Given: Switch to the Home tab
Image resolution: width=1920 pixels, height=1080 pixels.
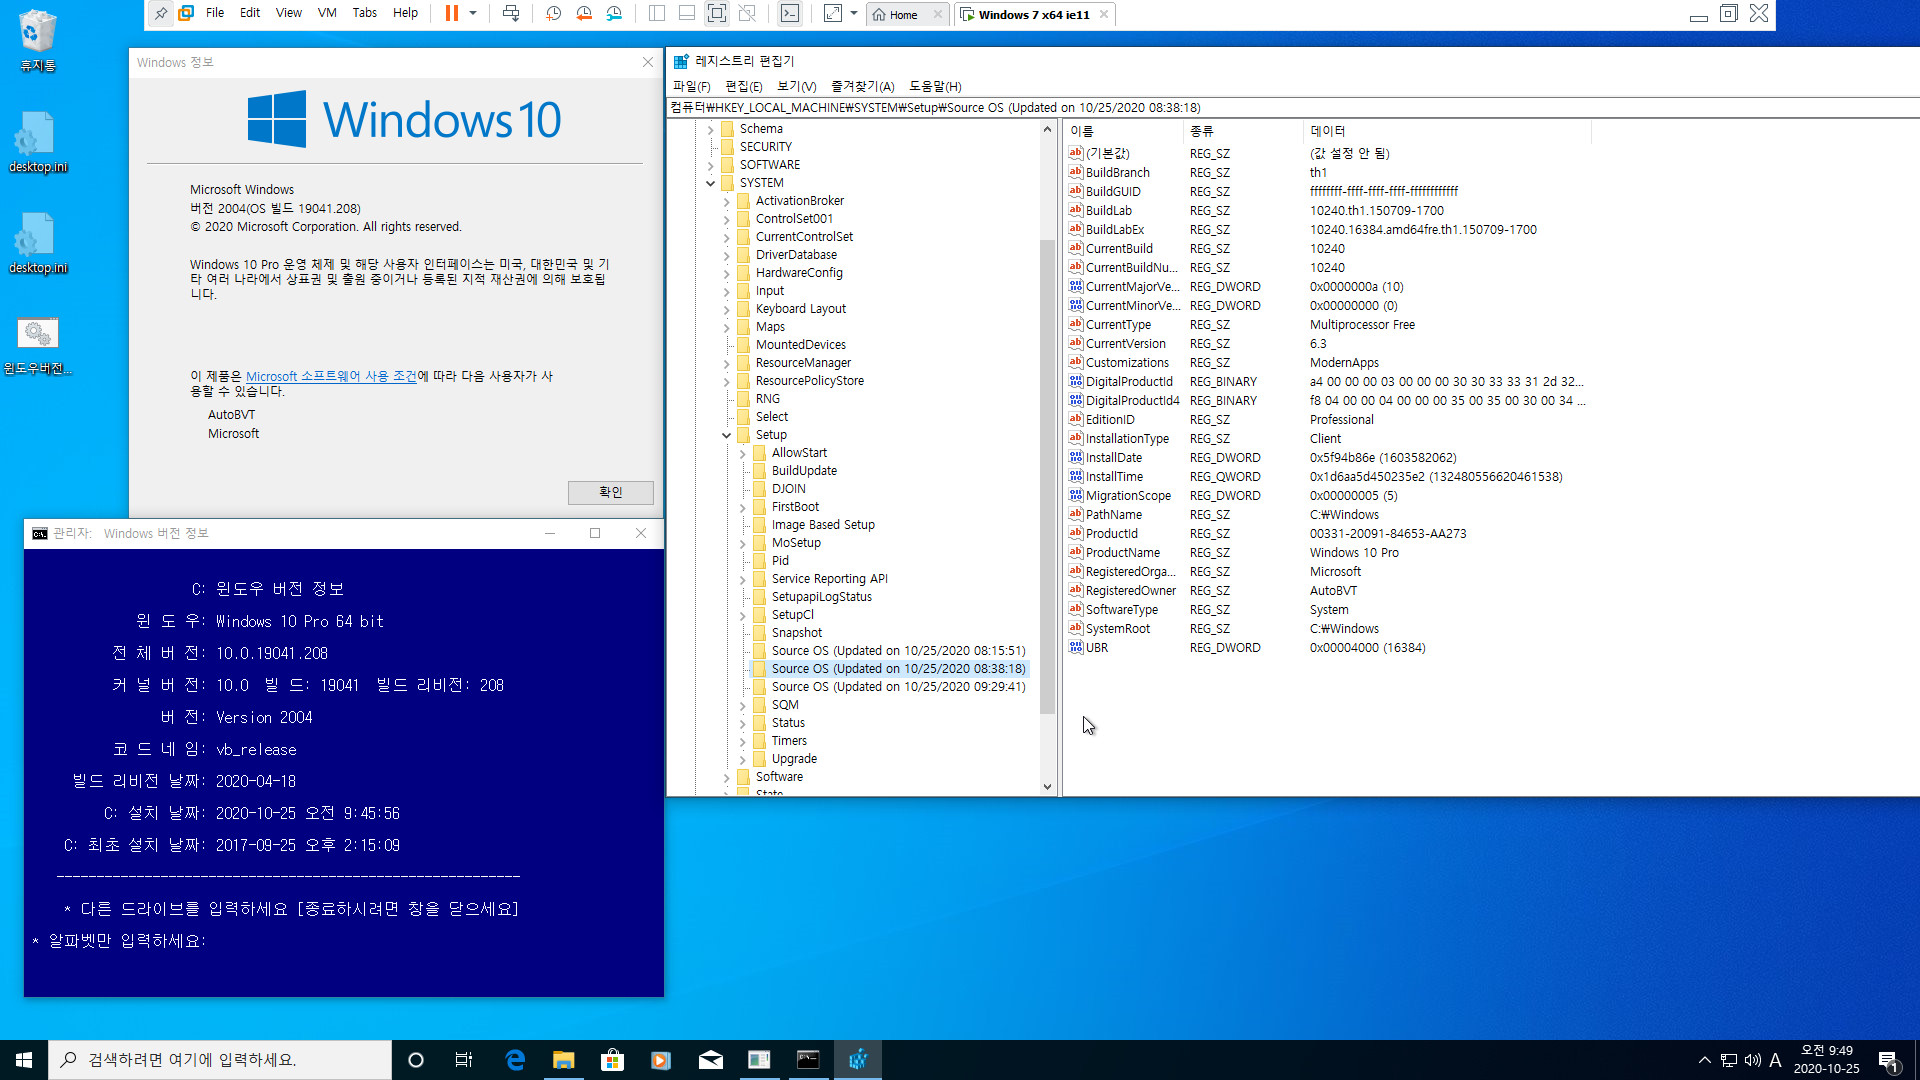Looking at the screenshot, I should click(904, 15).
